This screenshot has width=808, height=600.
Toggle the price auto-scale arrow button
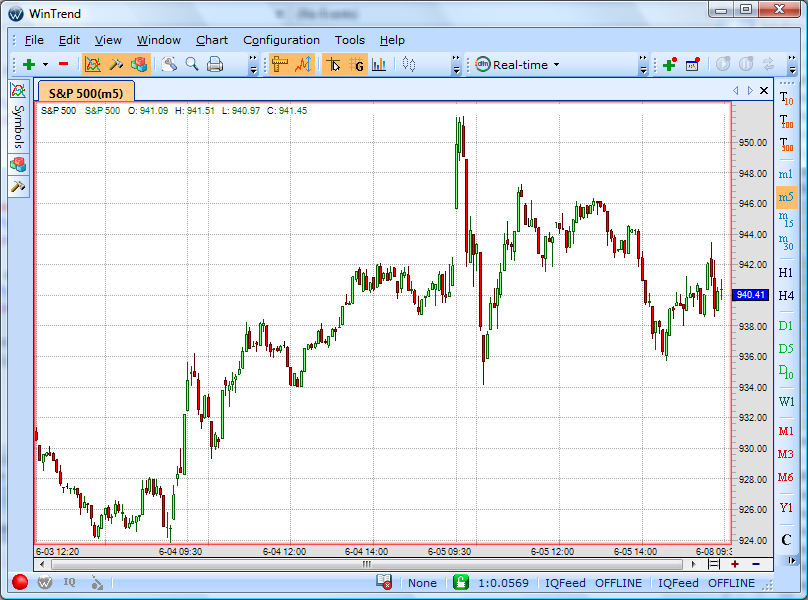click(x=303, y=64)
